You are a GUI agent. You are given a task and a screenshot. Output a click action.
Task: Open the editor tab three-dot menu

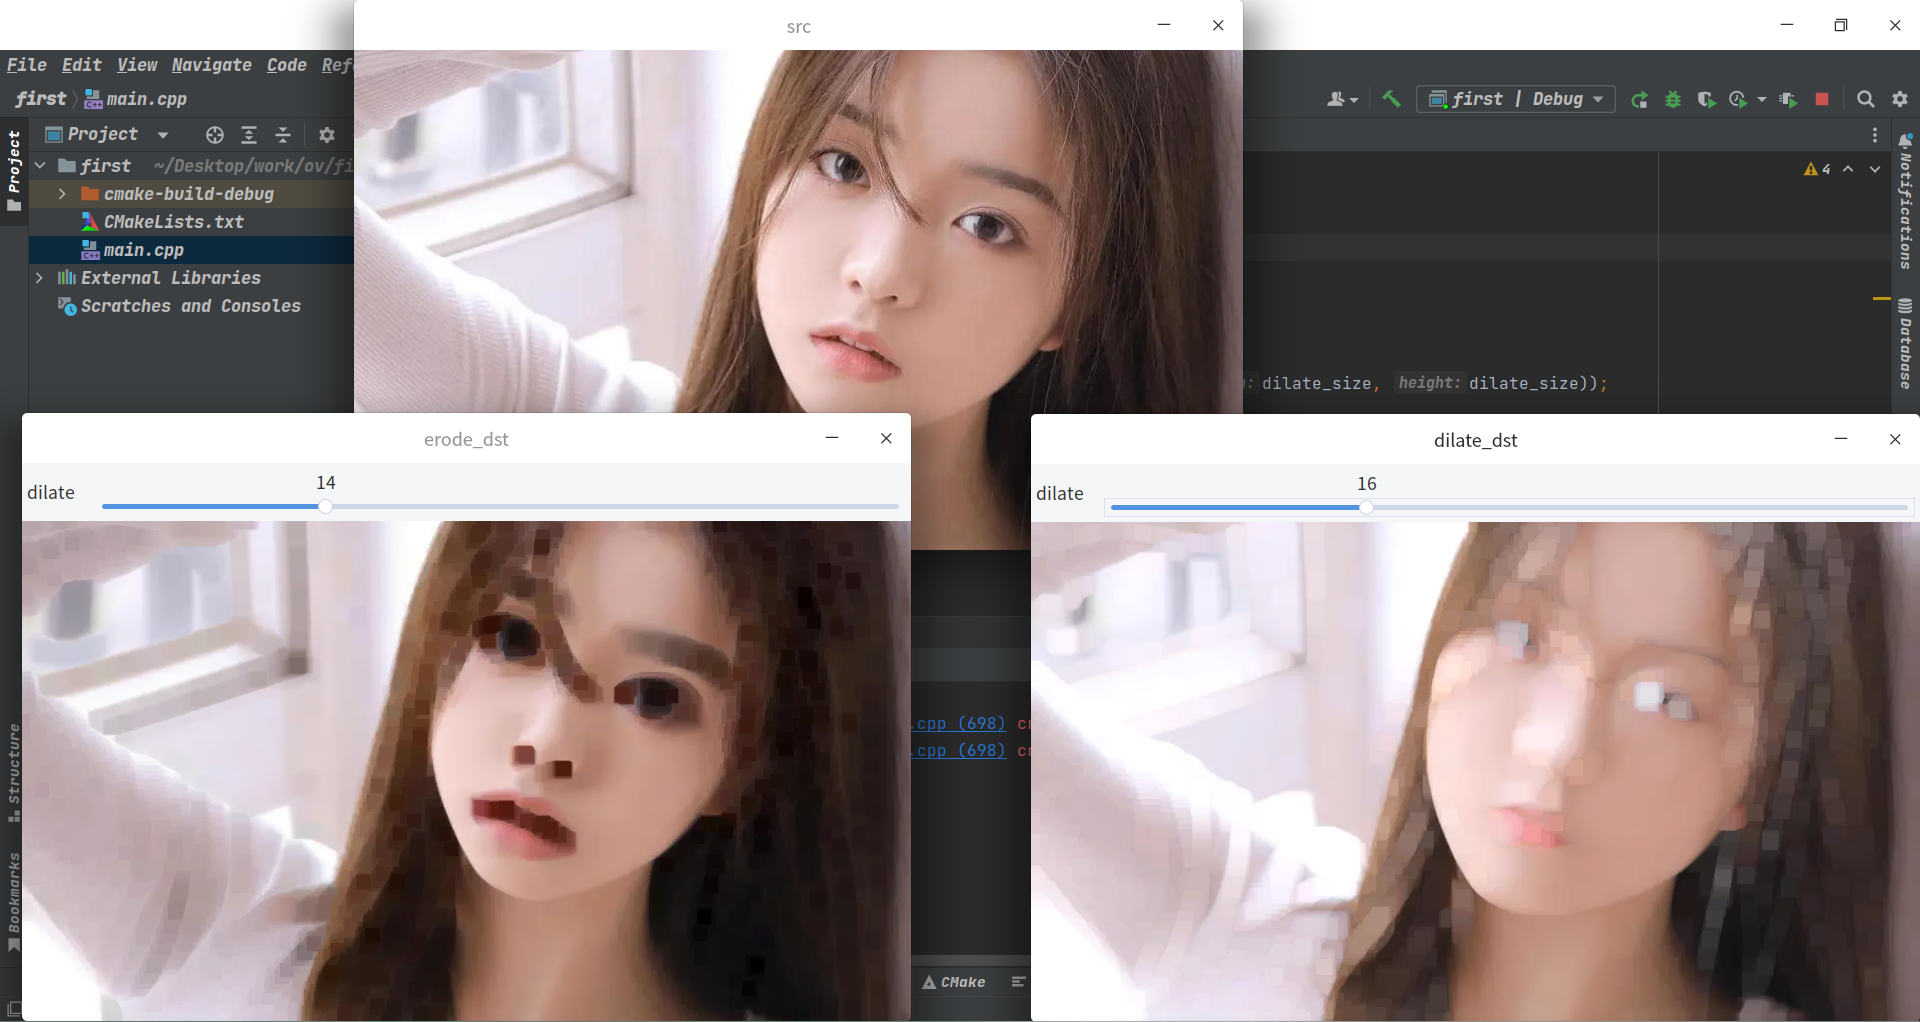pos(1875,135)
